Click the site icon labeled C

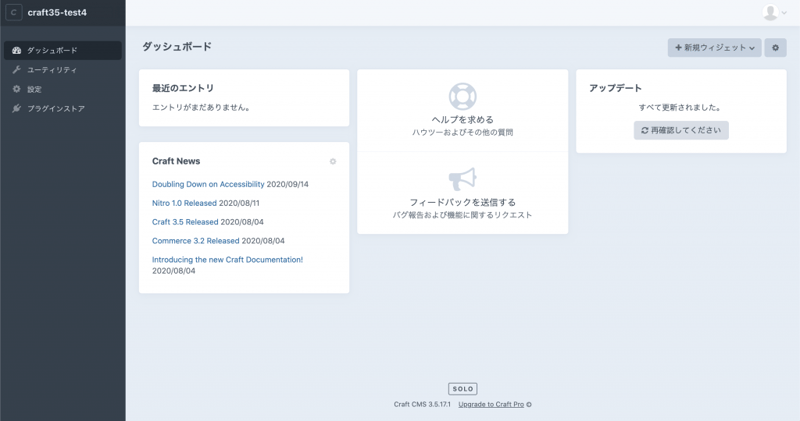pos(14,13)
